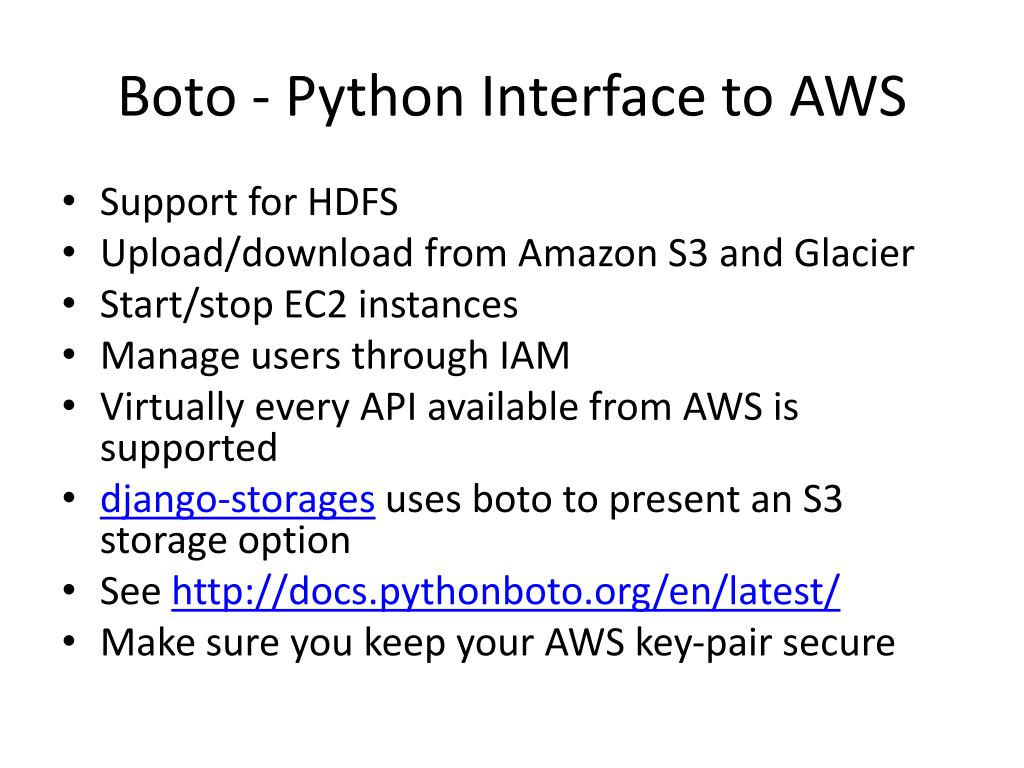This screenshot has width=1024, height=768.
Task: Click the word Glacier in second bullet
Action: [x=854, y=253]
